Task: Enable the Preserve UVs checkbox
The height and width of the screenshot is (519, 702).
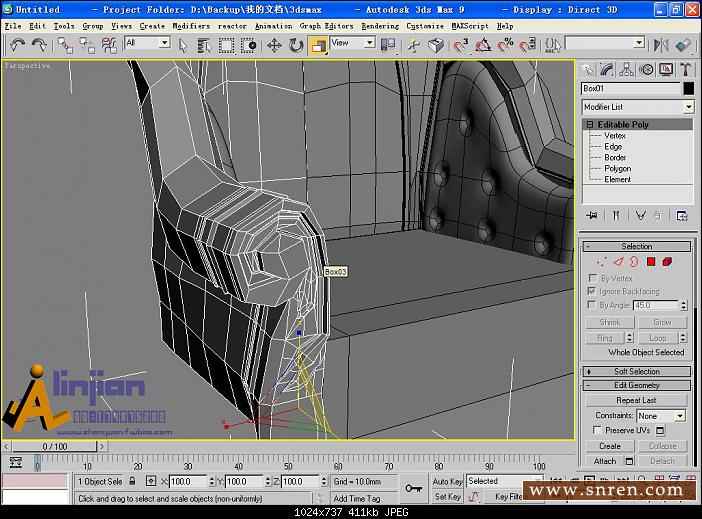Action: (597, 430)
